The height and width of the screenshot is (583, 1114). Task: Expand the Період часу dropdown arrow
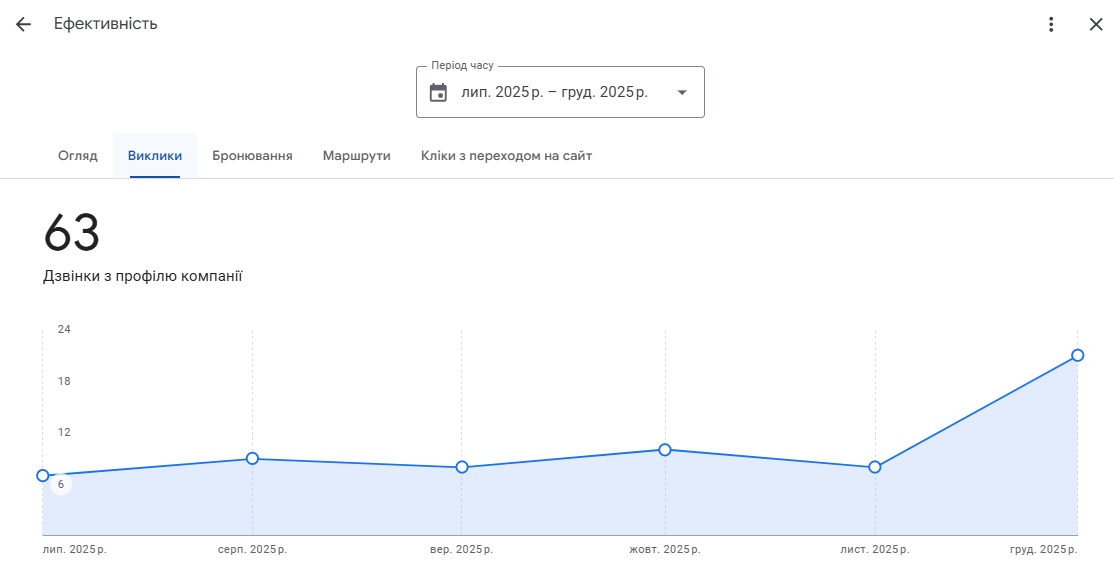(682, 92)
